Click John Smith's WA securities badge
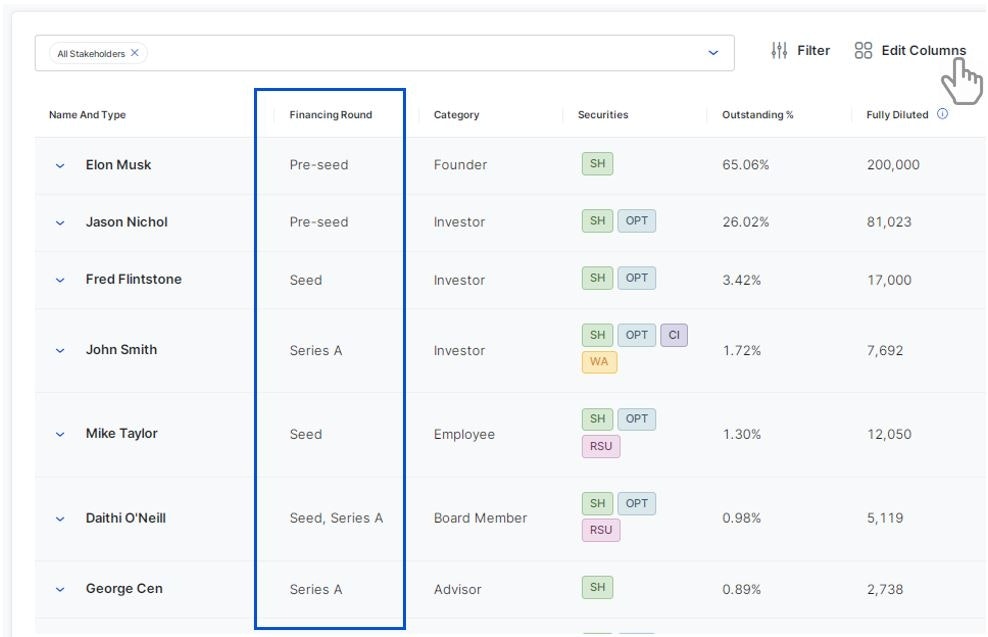This screenshot has height=637, width=988. (x=599, y=362)
